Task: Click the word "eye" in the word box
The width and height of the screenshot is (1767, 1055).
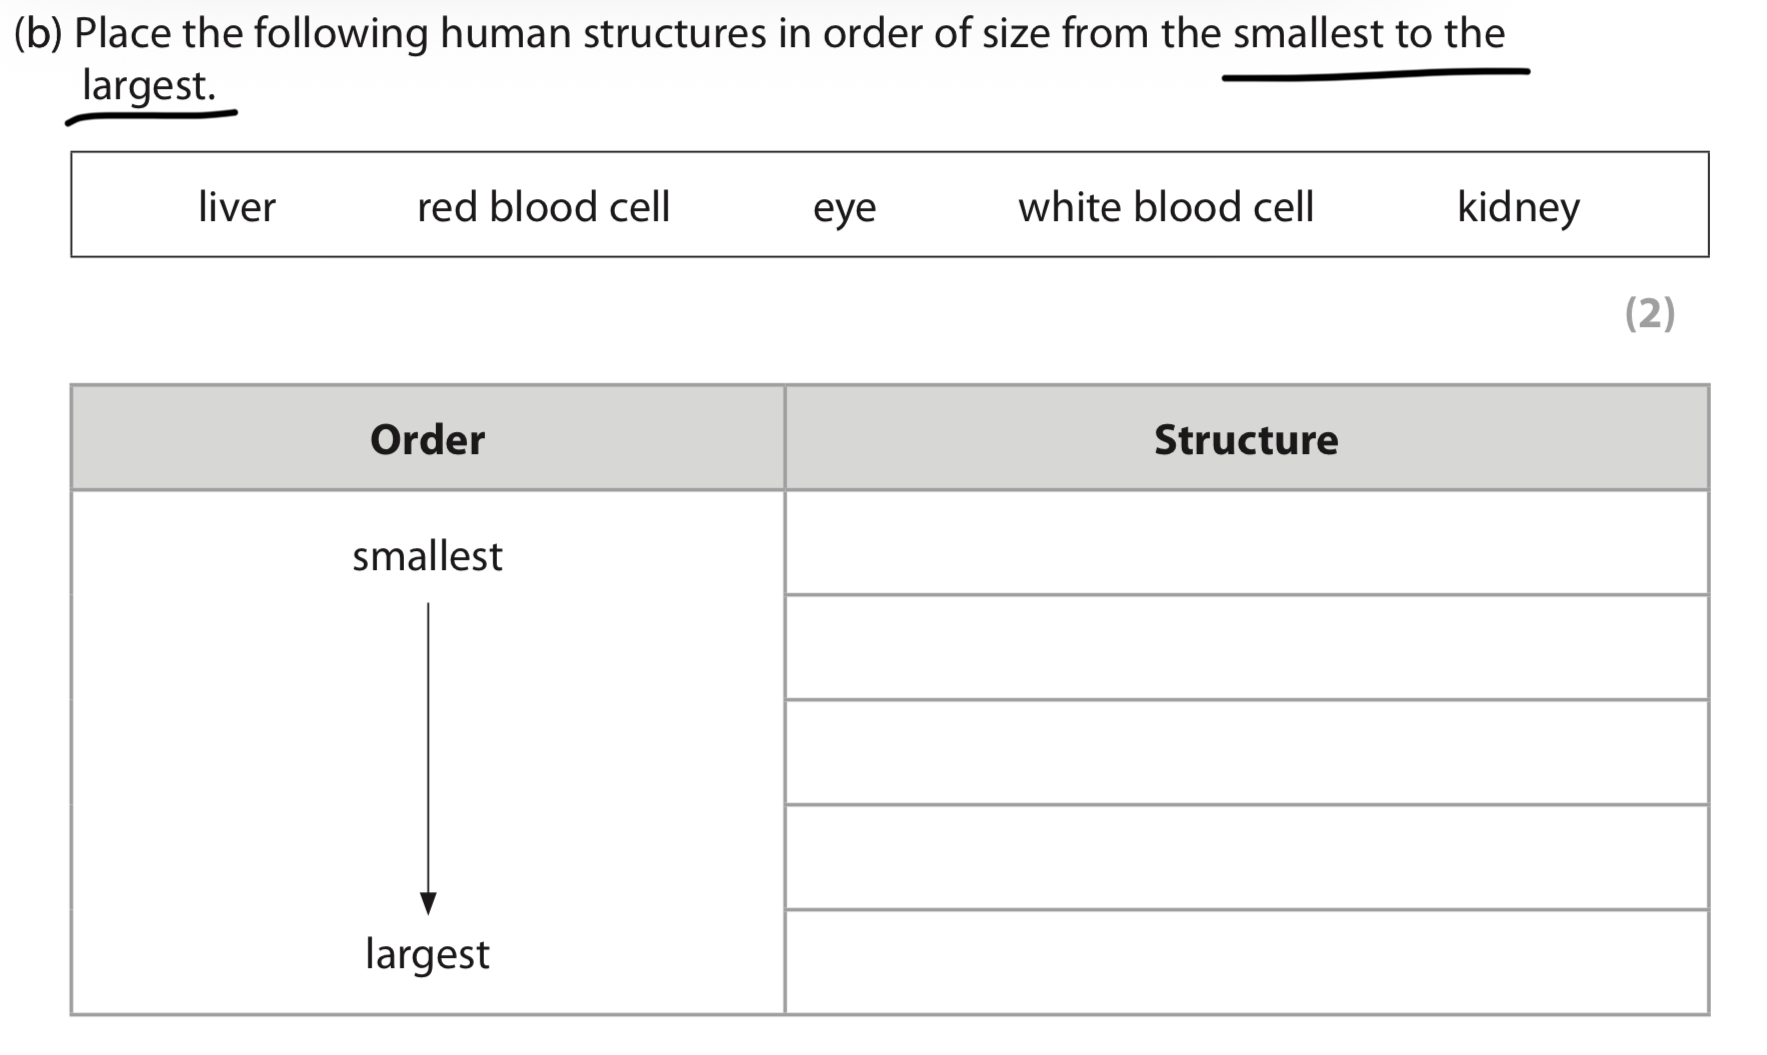Action: [x=844, y=208]
